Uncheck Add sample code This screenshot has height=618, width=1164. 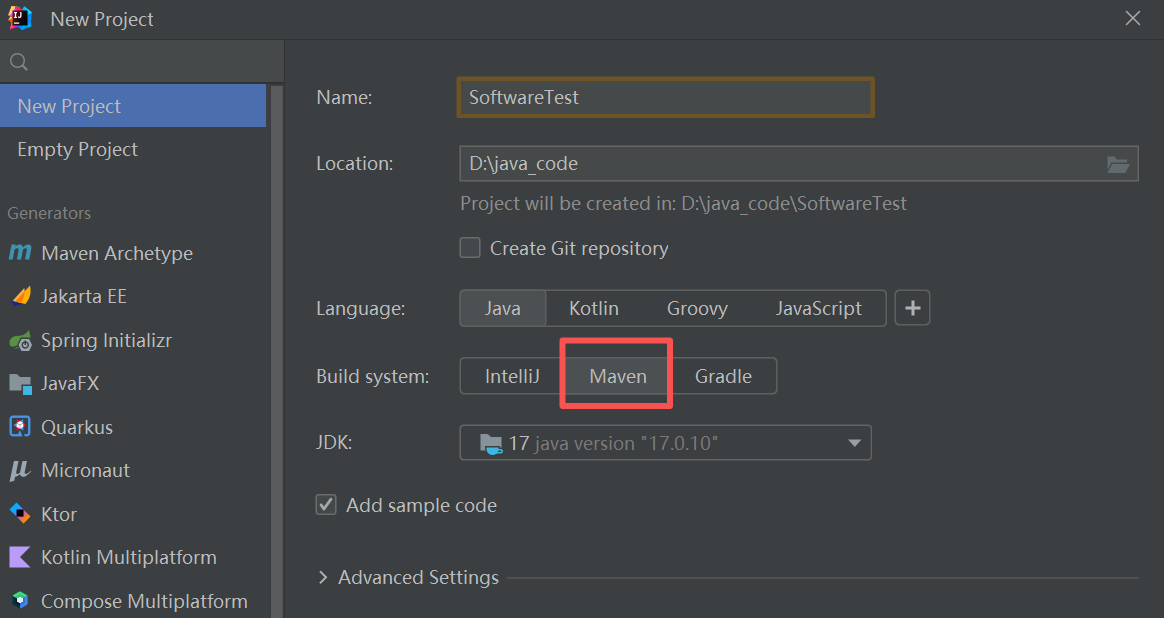(x=326, y=505)
